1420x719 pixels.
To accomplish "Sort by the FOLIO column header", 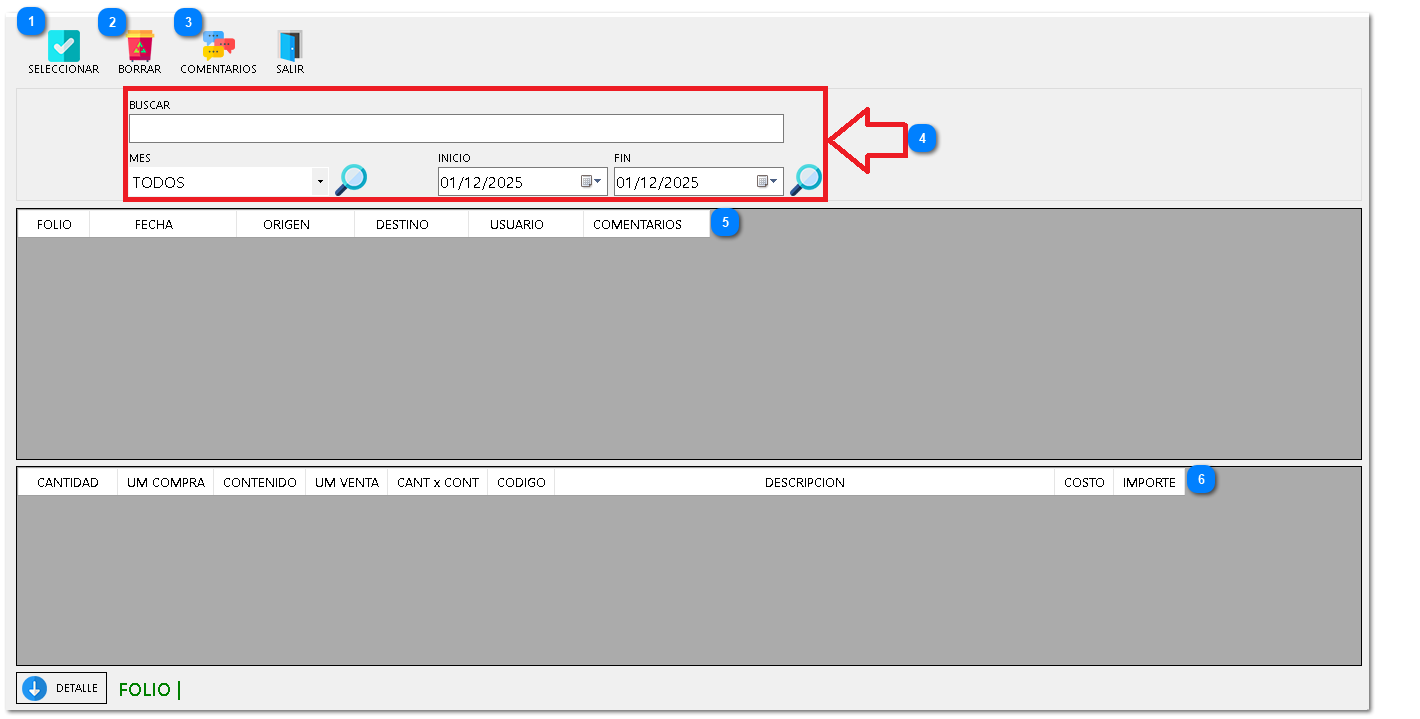I will [x=54, y=224].
